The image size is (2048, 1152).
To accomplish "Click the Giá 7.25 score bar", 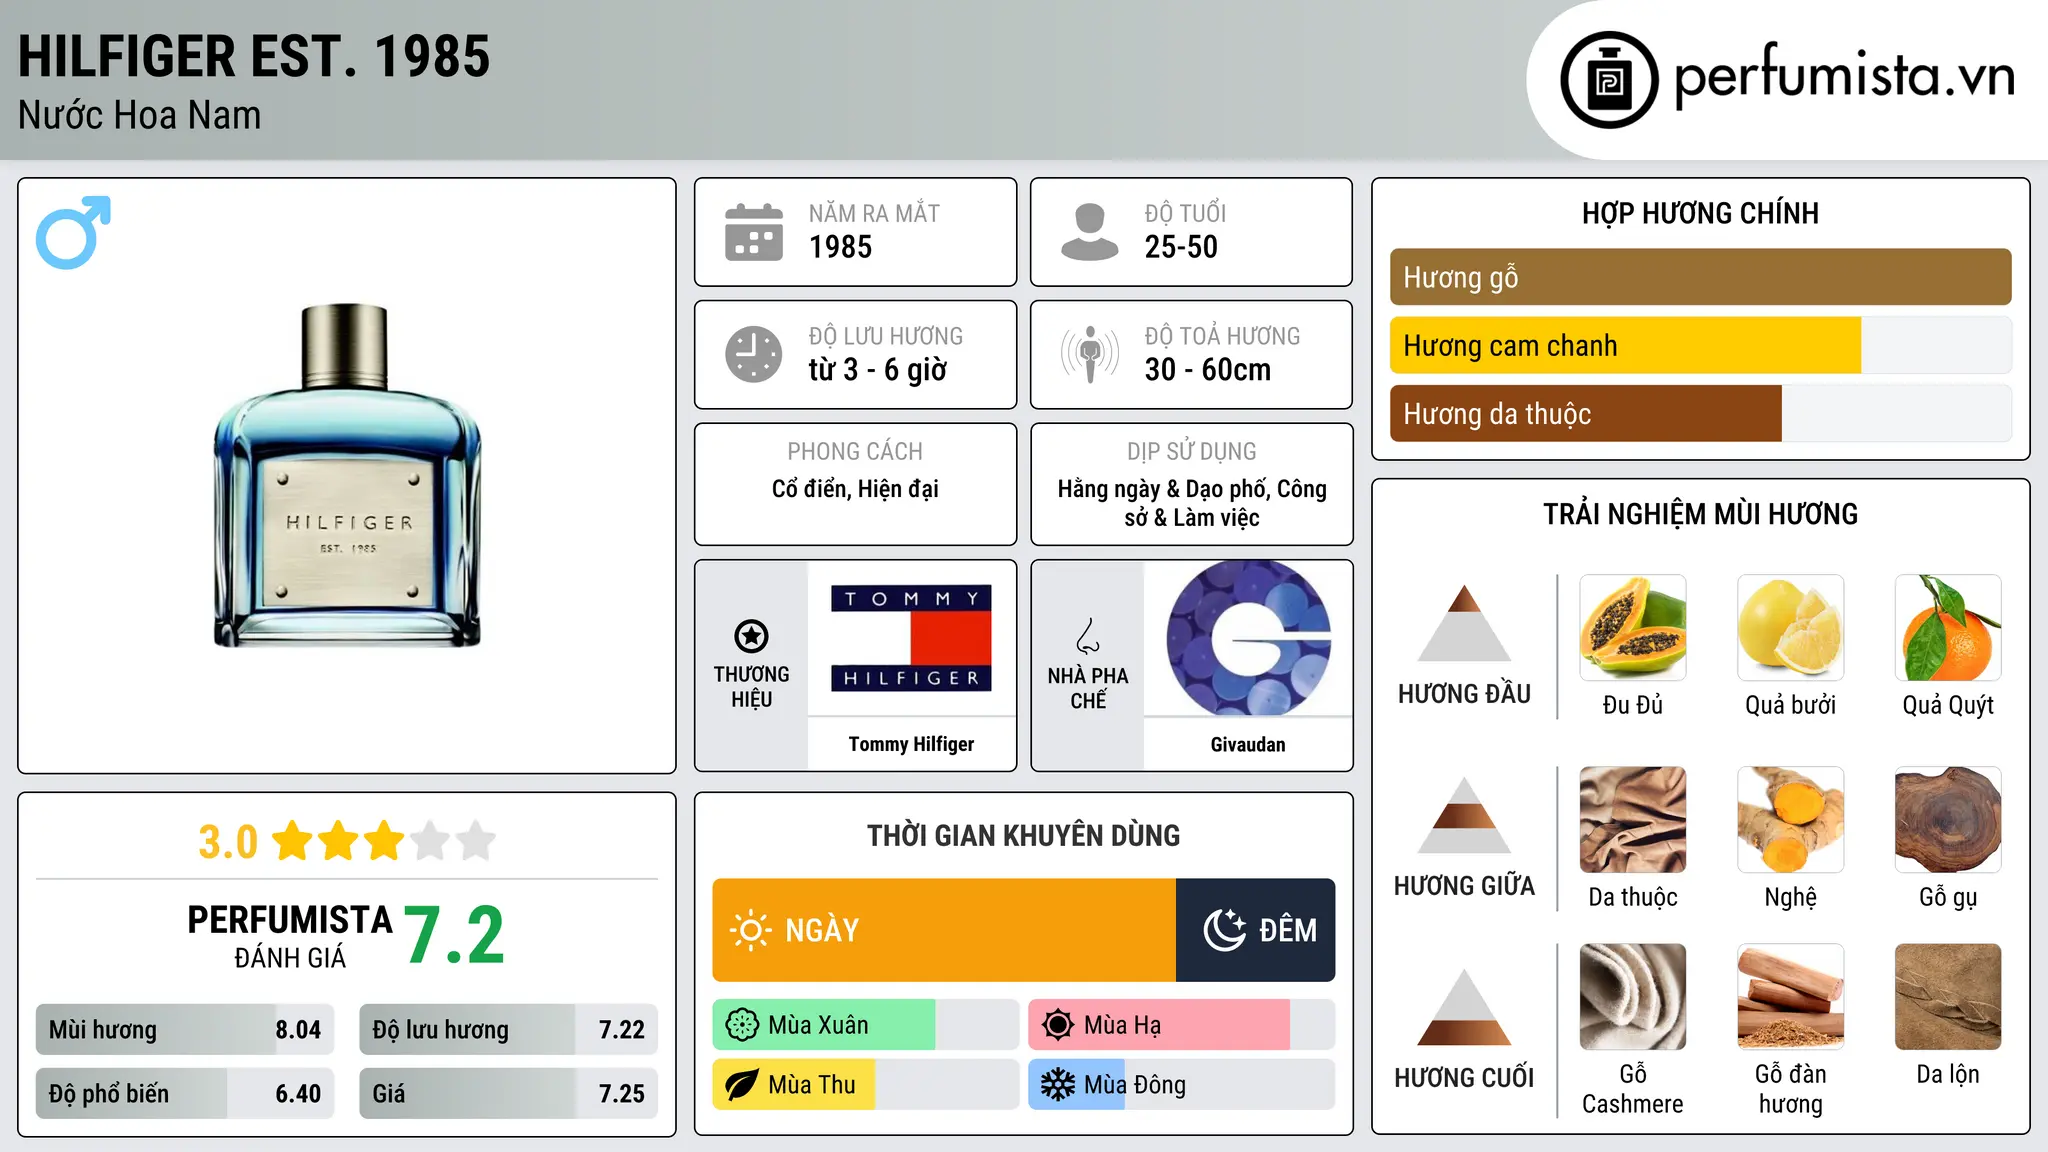I will point(508,1093).
